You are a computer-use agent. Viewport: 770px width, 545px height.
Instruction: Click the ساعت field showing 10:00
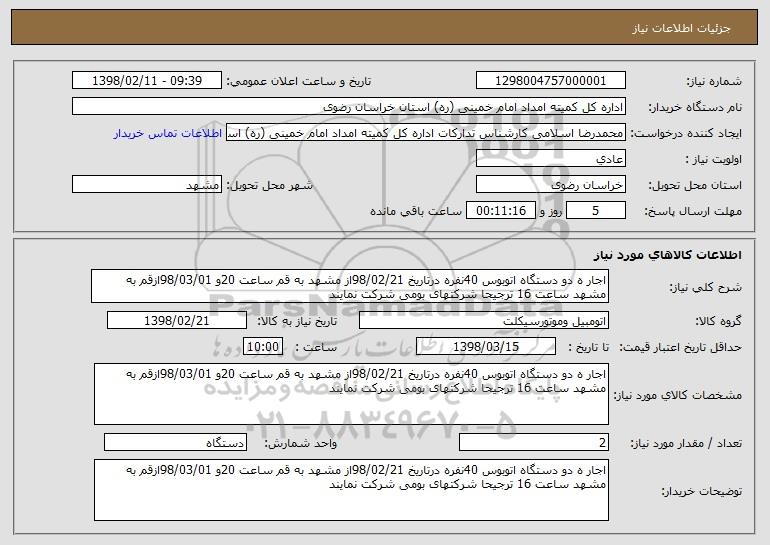[x=263, y=347]
